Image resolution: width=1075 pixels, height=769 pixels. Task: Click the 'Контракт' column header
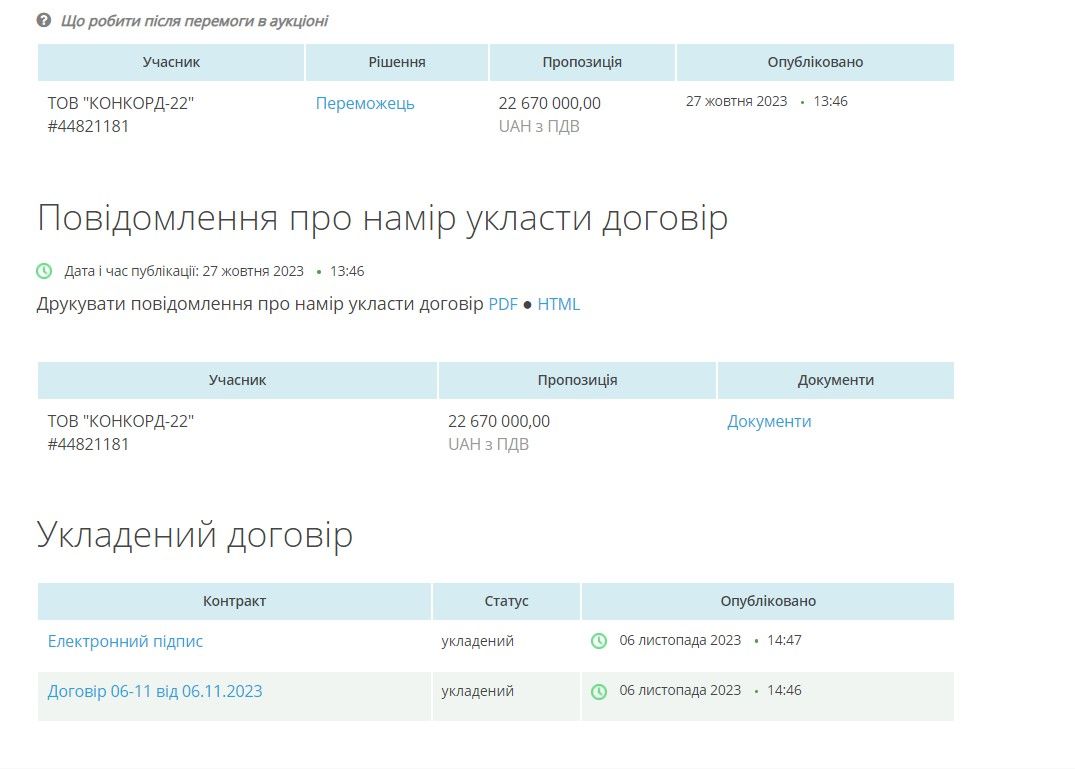234,601
